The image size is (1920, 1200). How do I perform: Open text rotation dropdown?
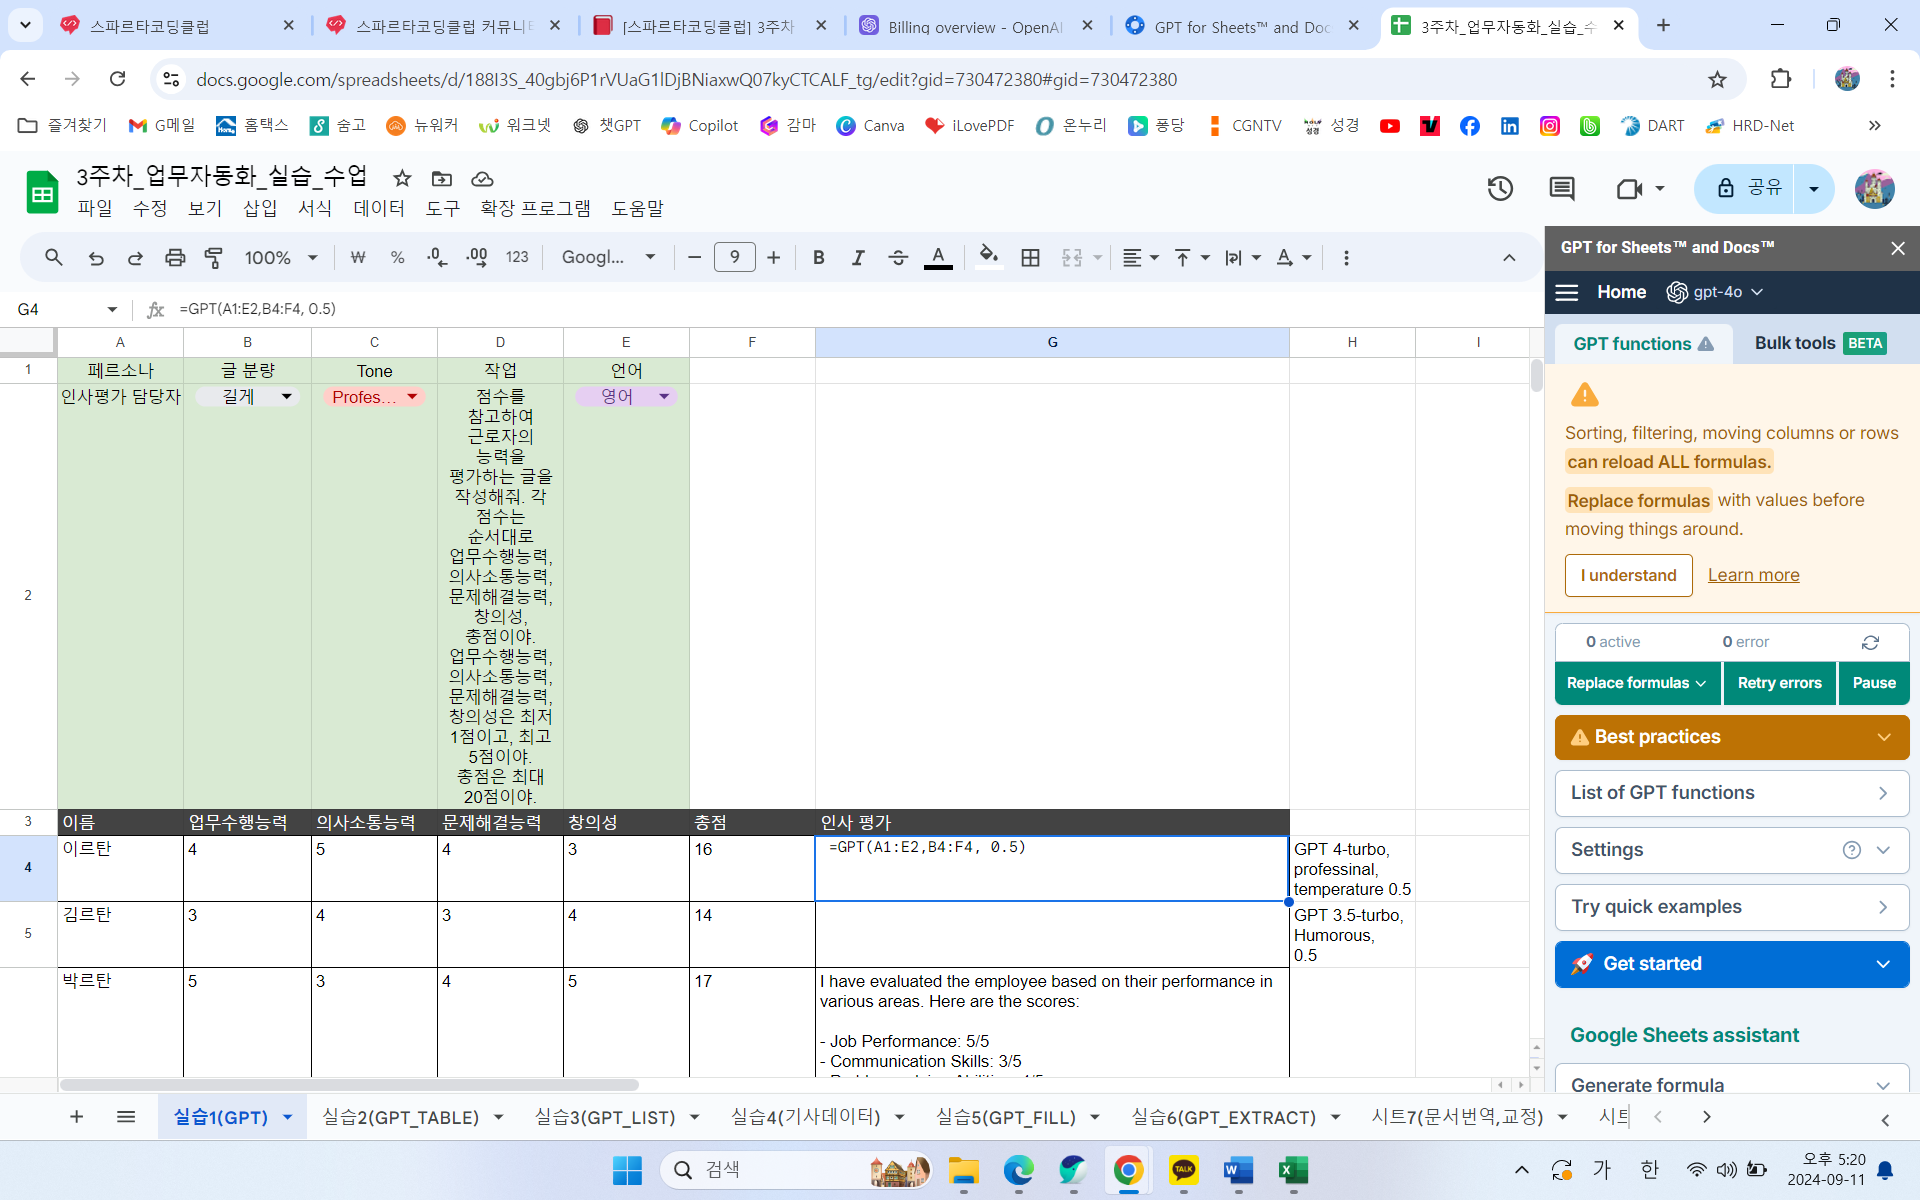pos(1294,258)
